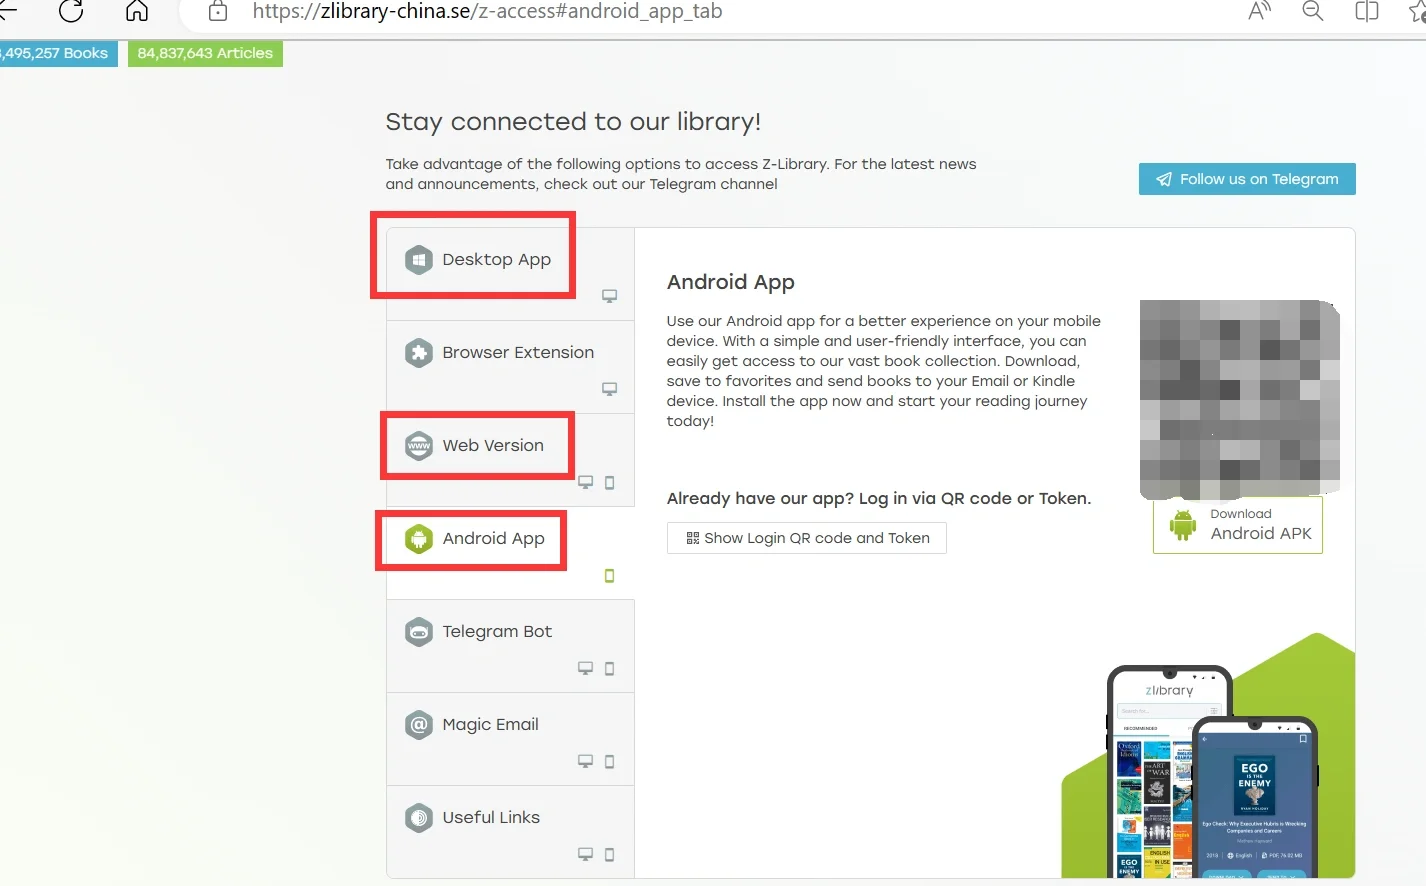Screen dimensions: 1426x886
Task: Click the Articles count badge
Action: tap(205, 53)
